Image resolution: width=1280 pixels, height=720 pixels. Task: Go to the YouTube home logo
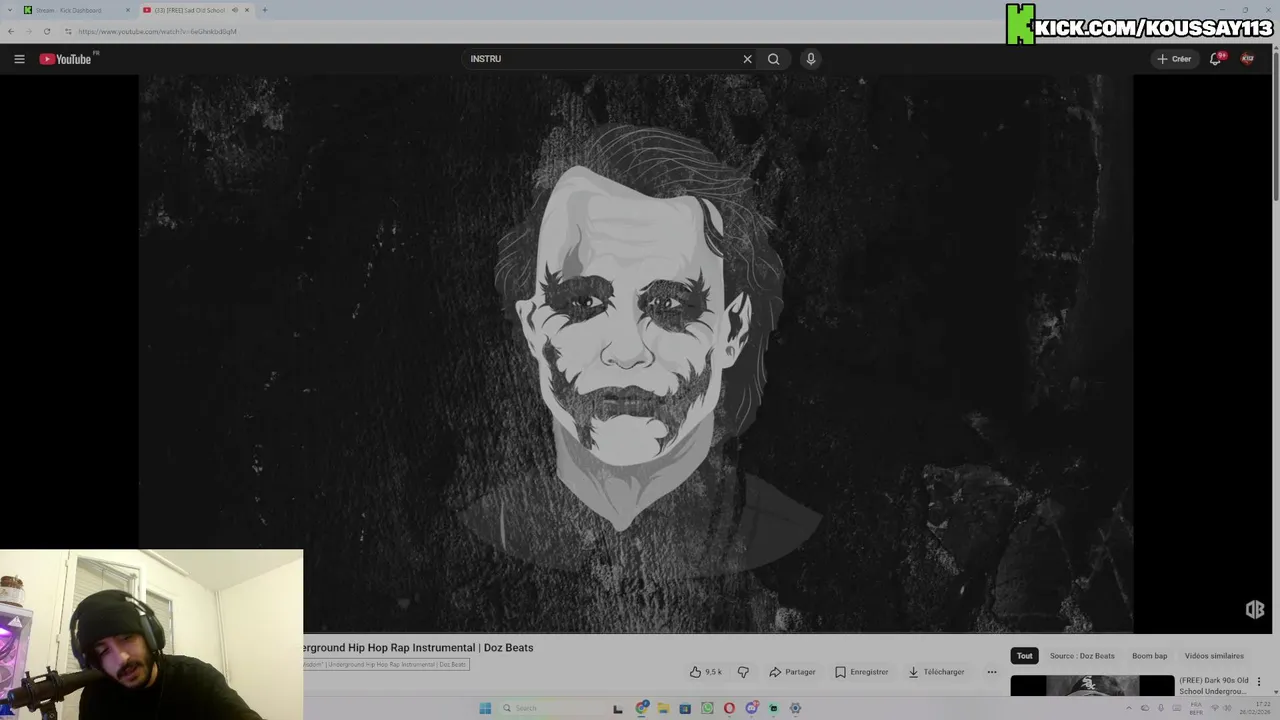[66, 59]
